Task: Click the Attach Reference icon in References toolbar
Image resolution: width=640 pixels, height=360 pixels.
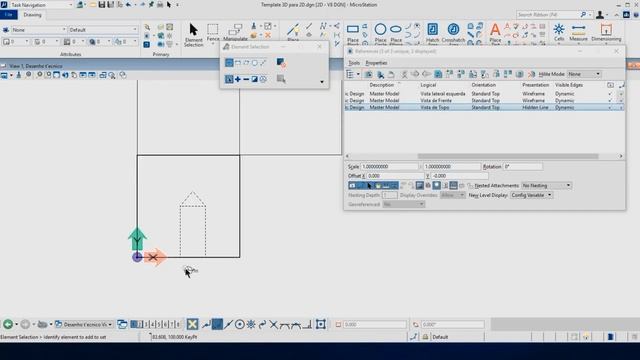Action: click(368, 74)
